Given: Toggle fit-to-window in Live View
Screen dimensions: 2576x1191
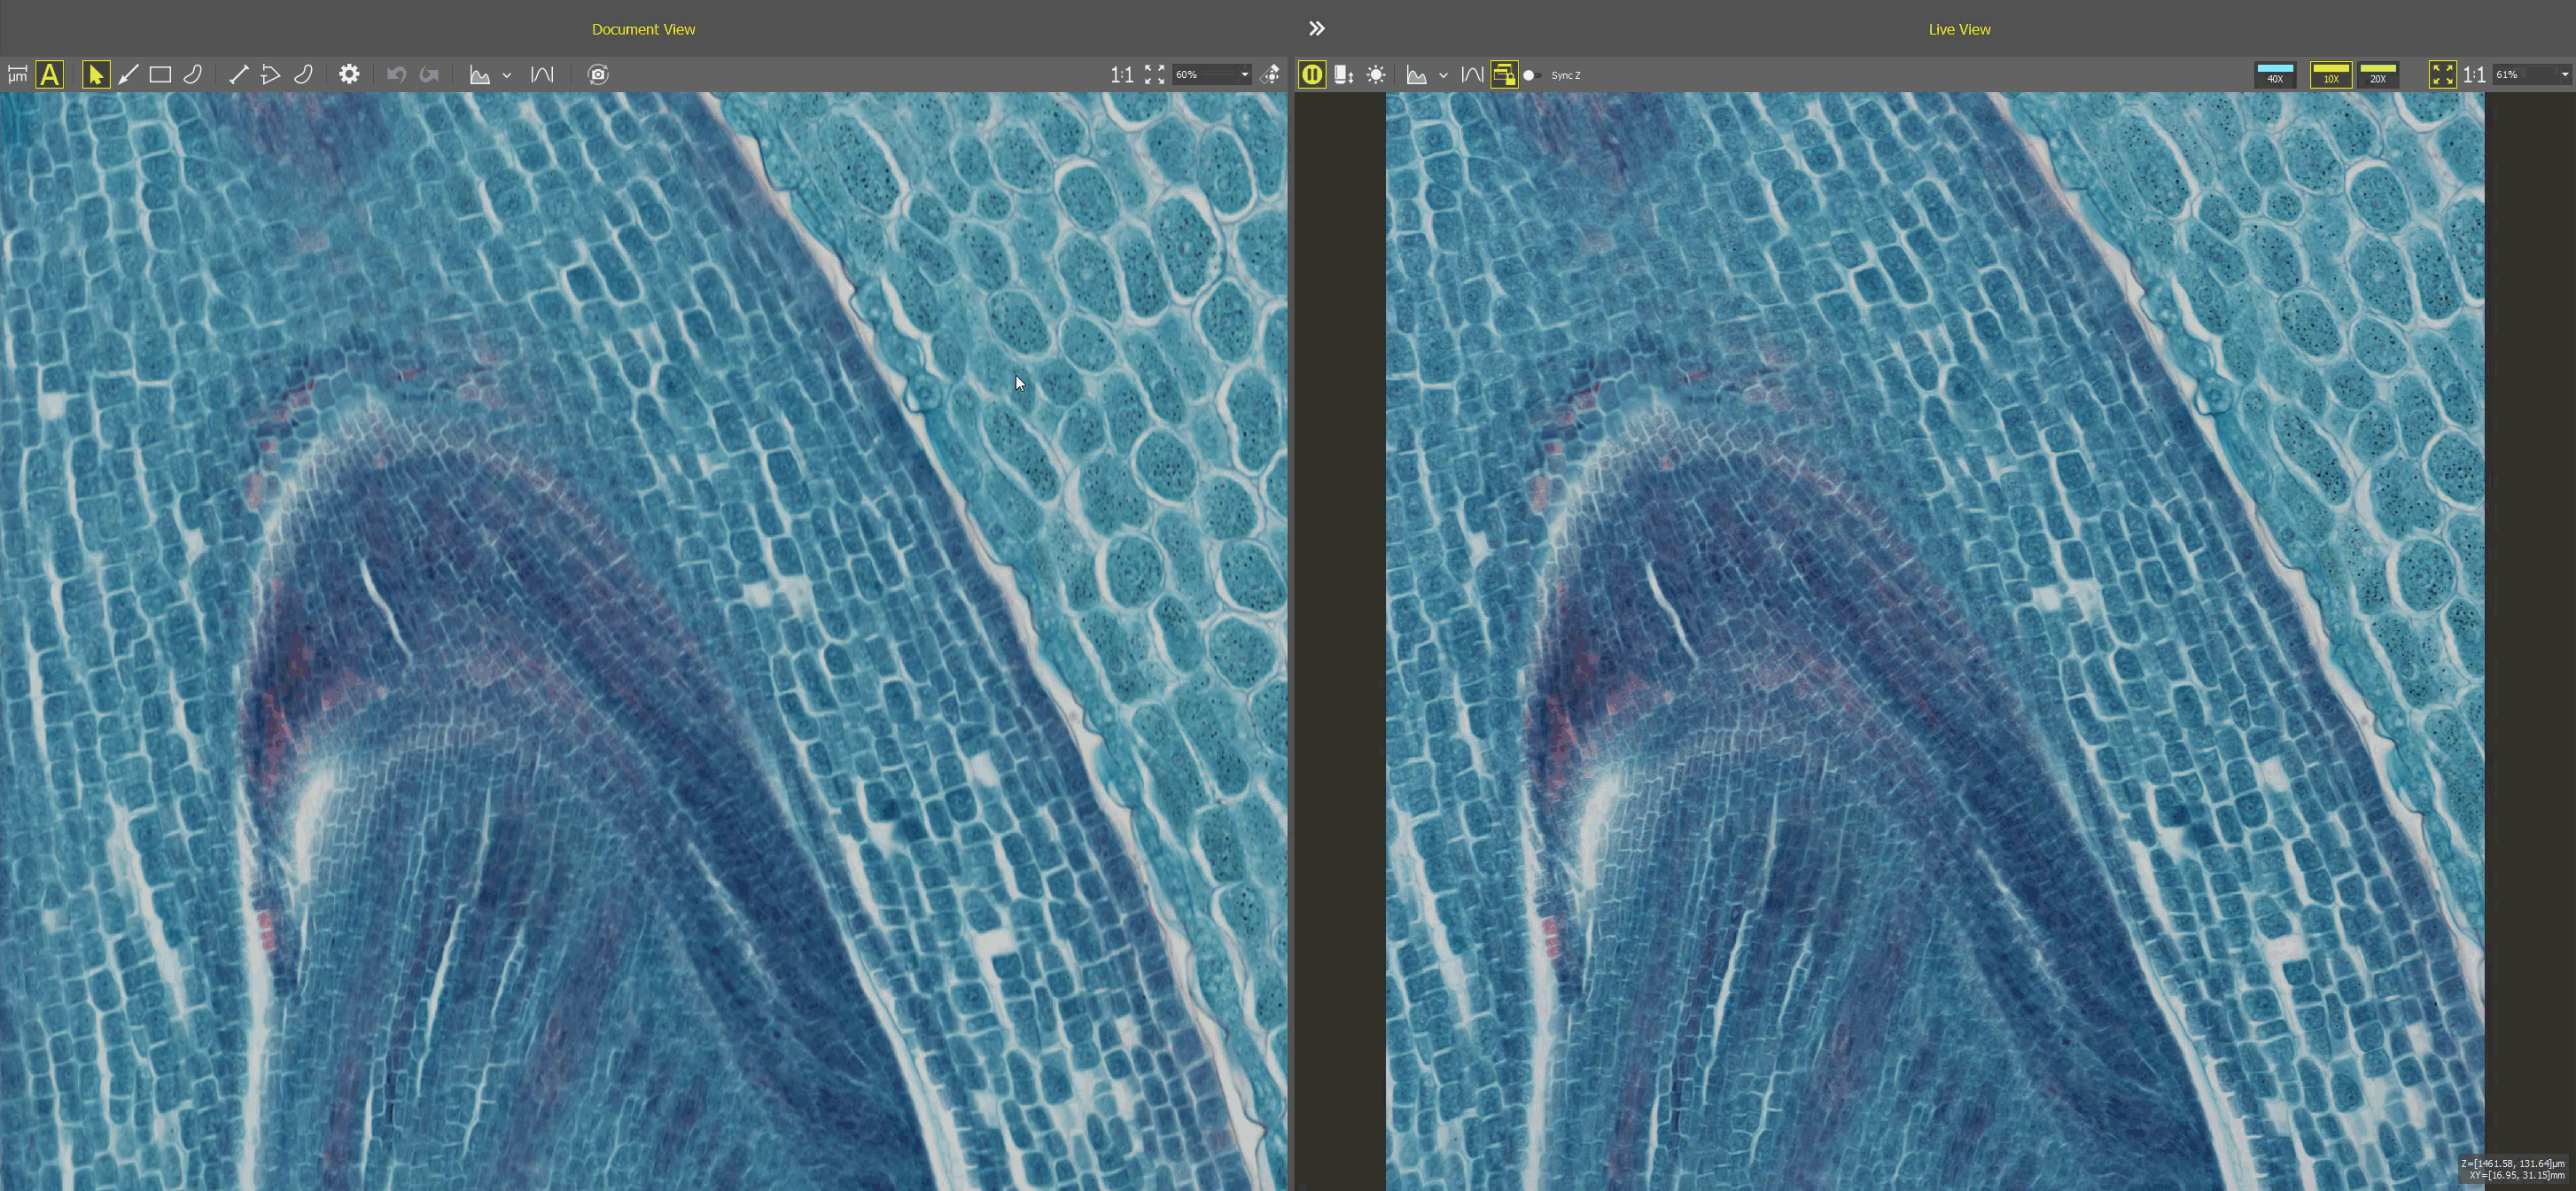Looking at the screenshot, I should (2442, 75).
